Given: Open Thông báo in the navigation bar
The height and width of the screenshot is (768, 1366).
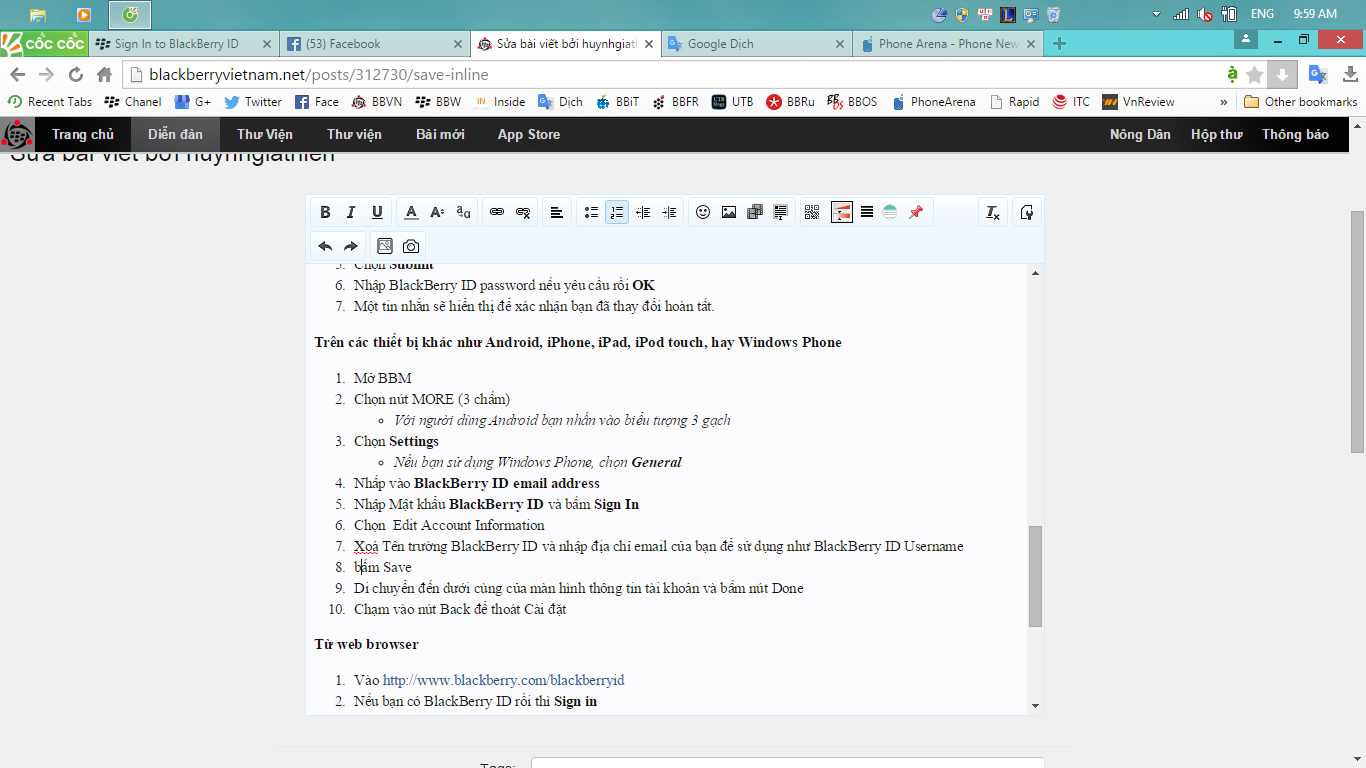Looking at the screenshot, I should [x=1295, y=134].
